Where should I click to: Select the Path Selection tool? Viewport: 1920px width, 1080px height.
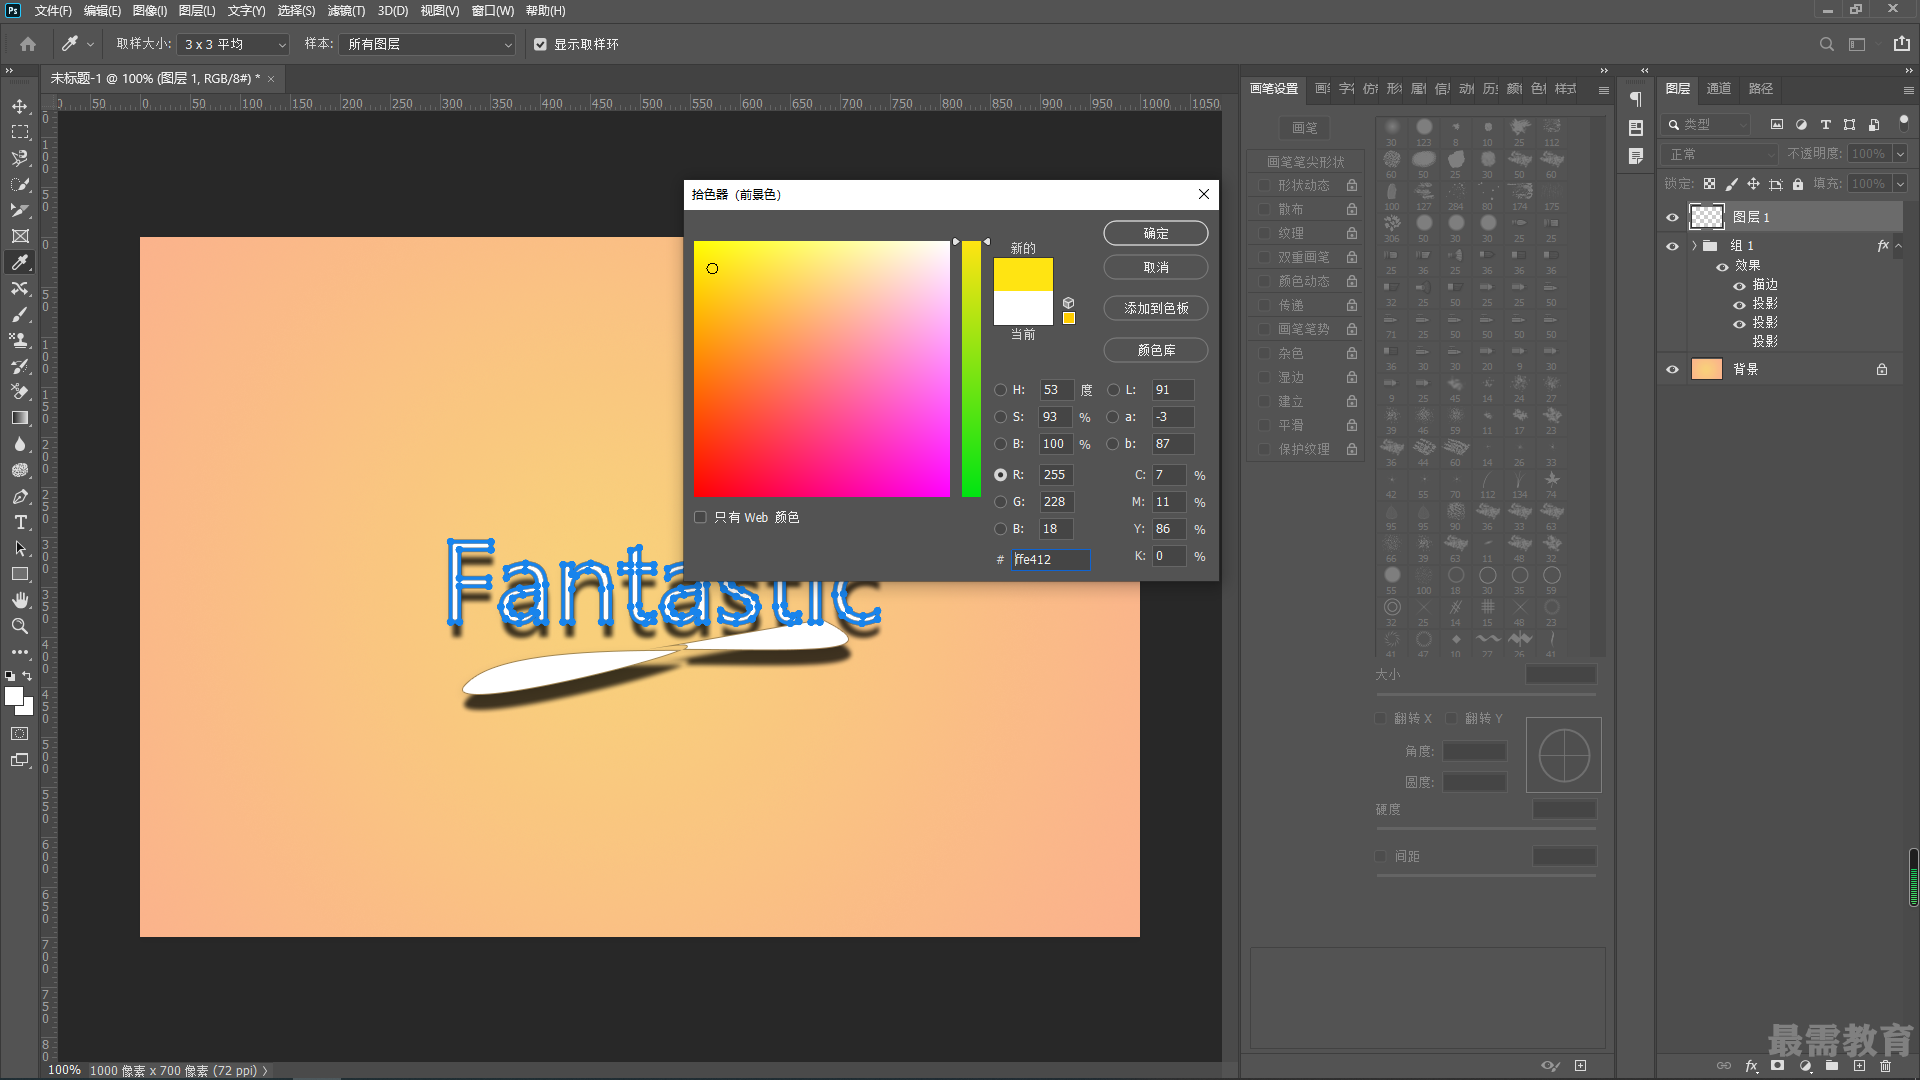pos(20,548)
